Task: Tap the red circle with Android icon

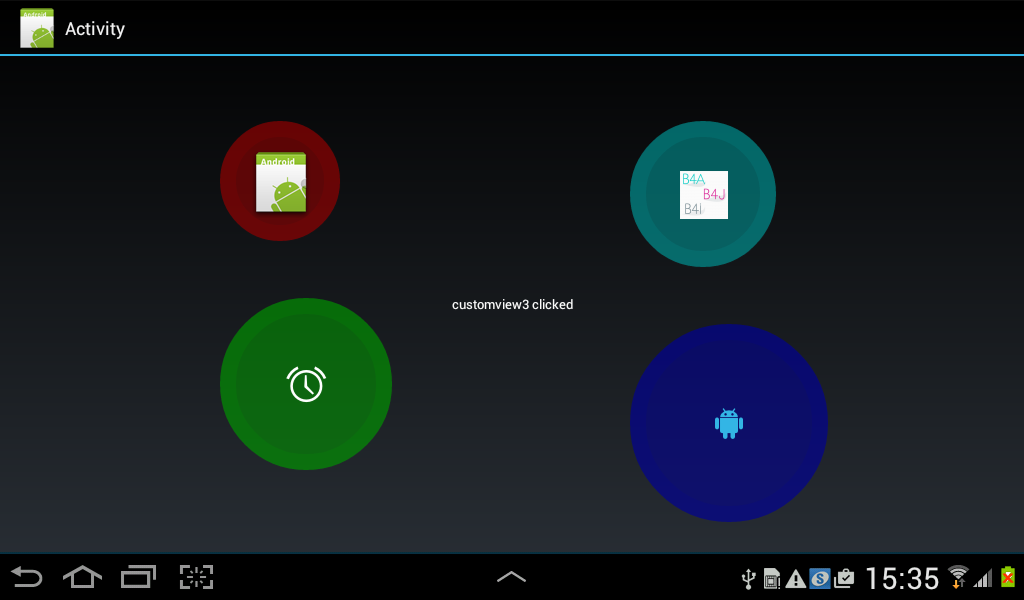Action: (280, 181)
